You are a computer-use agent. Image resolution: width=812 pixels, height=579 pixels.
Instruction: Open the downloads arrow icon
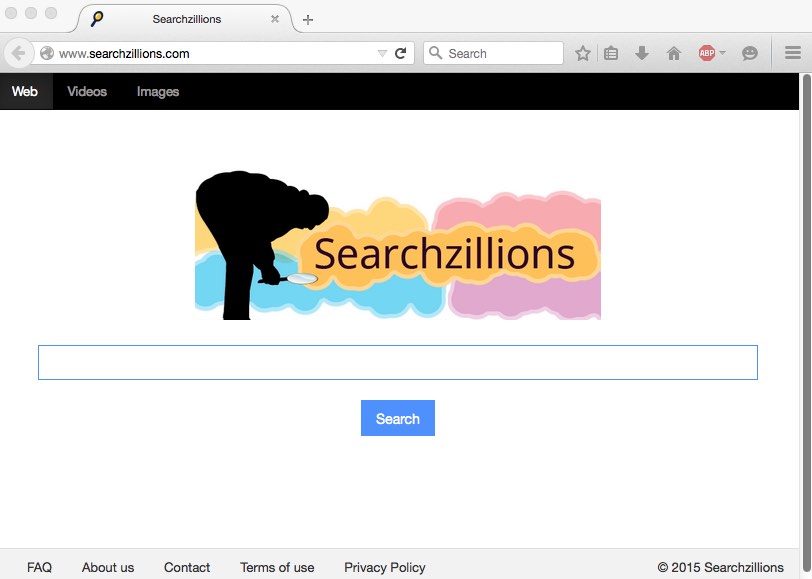pos(642,54)
